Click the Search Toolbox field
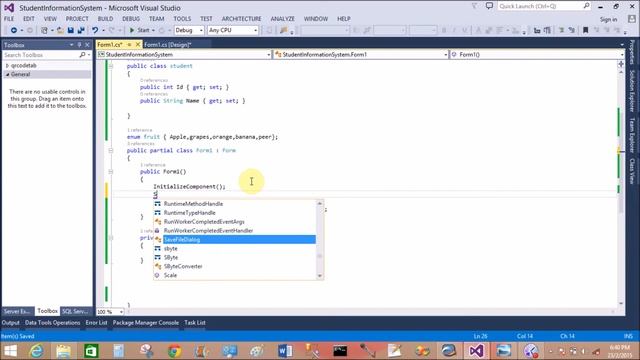Image resolution: width=640 pixels, height=360 pixels. 42,55
